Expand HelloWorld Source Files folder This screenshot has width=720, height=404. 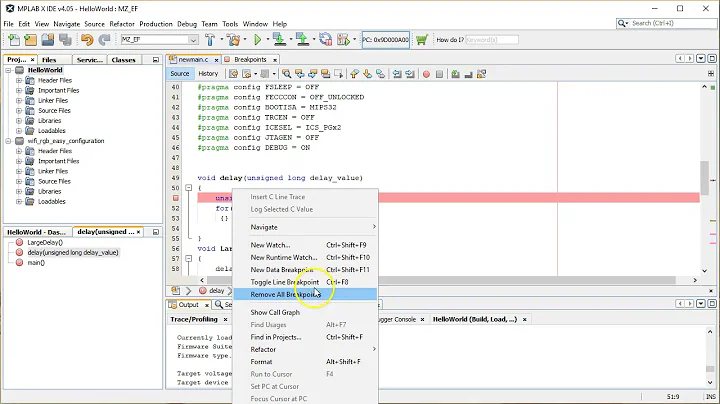click(x=19, y=111)
